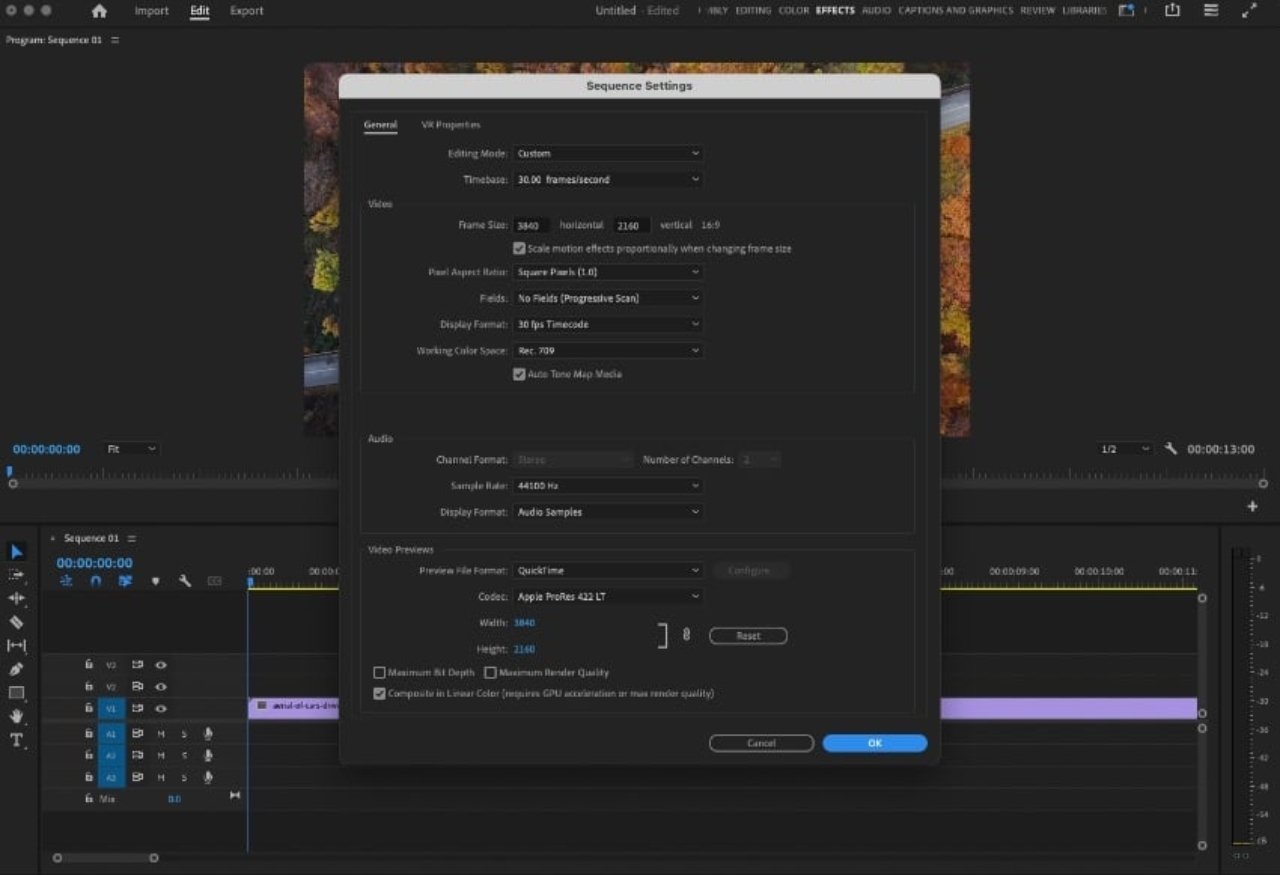Open timeline wrench display settings
The width and height of the screenshot is (1280, 875).
[x=185, y=581]
